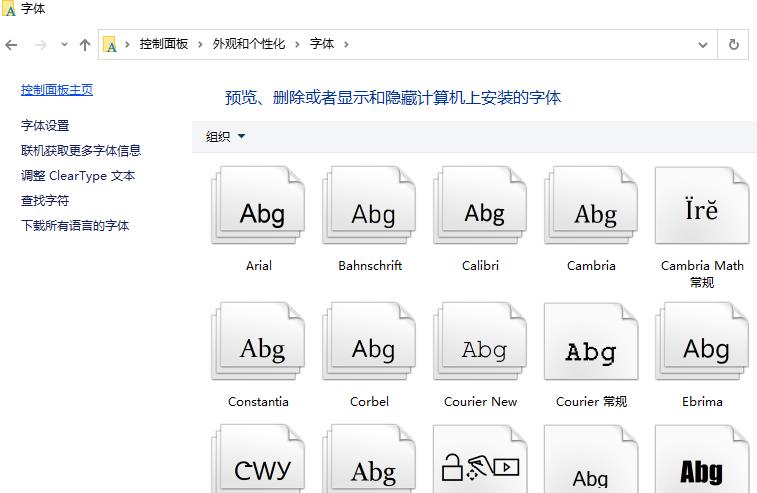Go up one folder level arrow
Image resolution: width=757 pixels, height=493 pixels.
(85, 45)
